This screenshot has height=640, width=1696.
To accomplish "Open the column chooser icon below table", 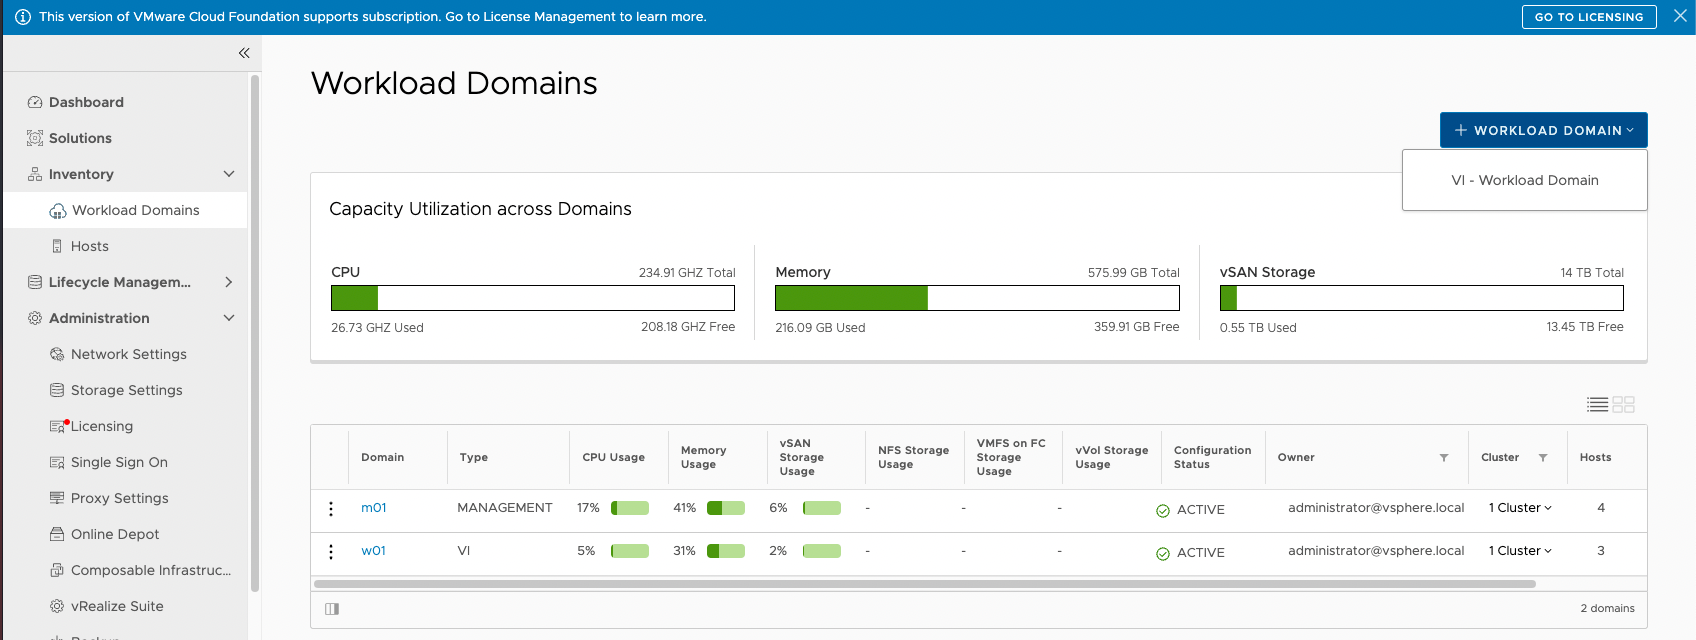I will [x=332, y=609].
